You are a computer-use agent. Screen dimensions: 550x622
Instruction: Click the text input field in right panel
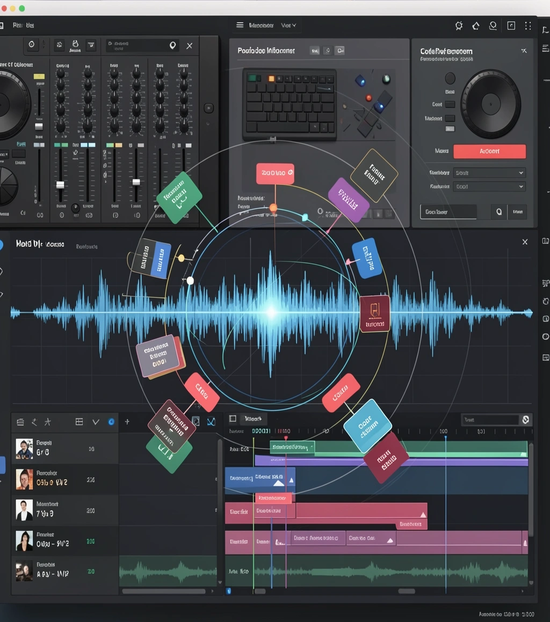[x=448, y=212]
